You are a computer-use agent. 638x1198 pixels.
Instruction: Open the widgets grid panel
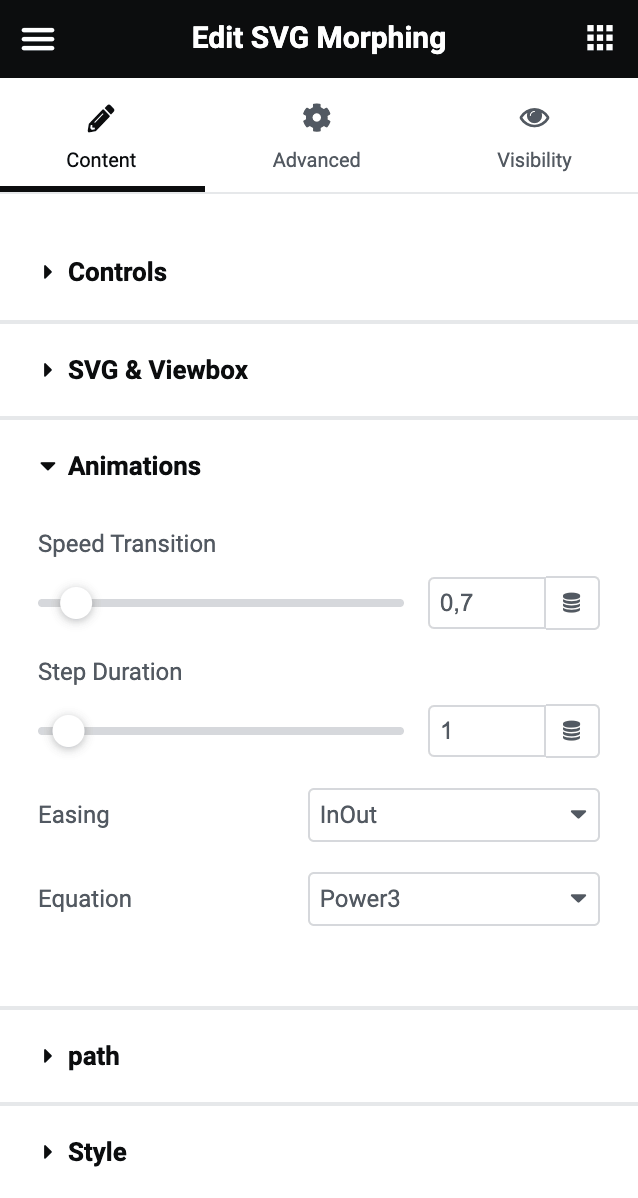click(599, 39)
